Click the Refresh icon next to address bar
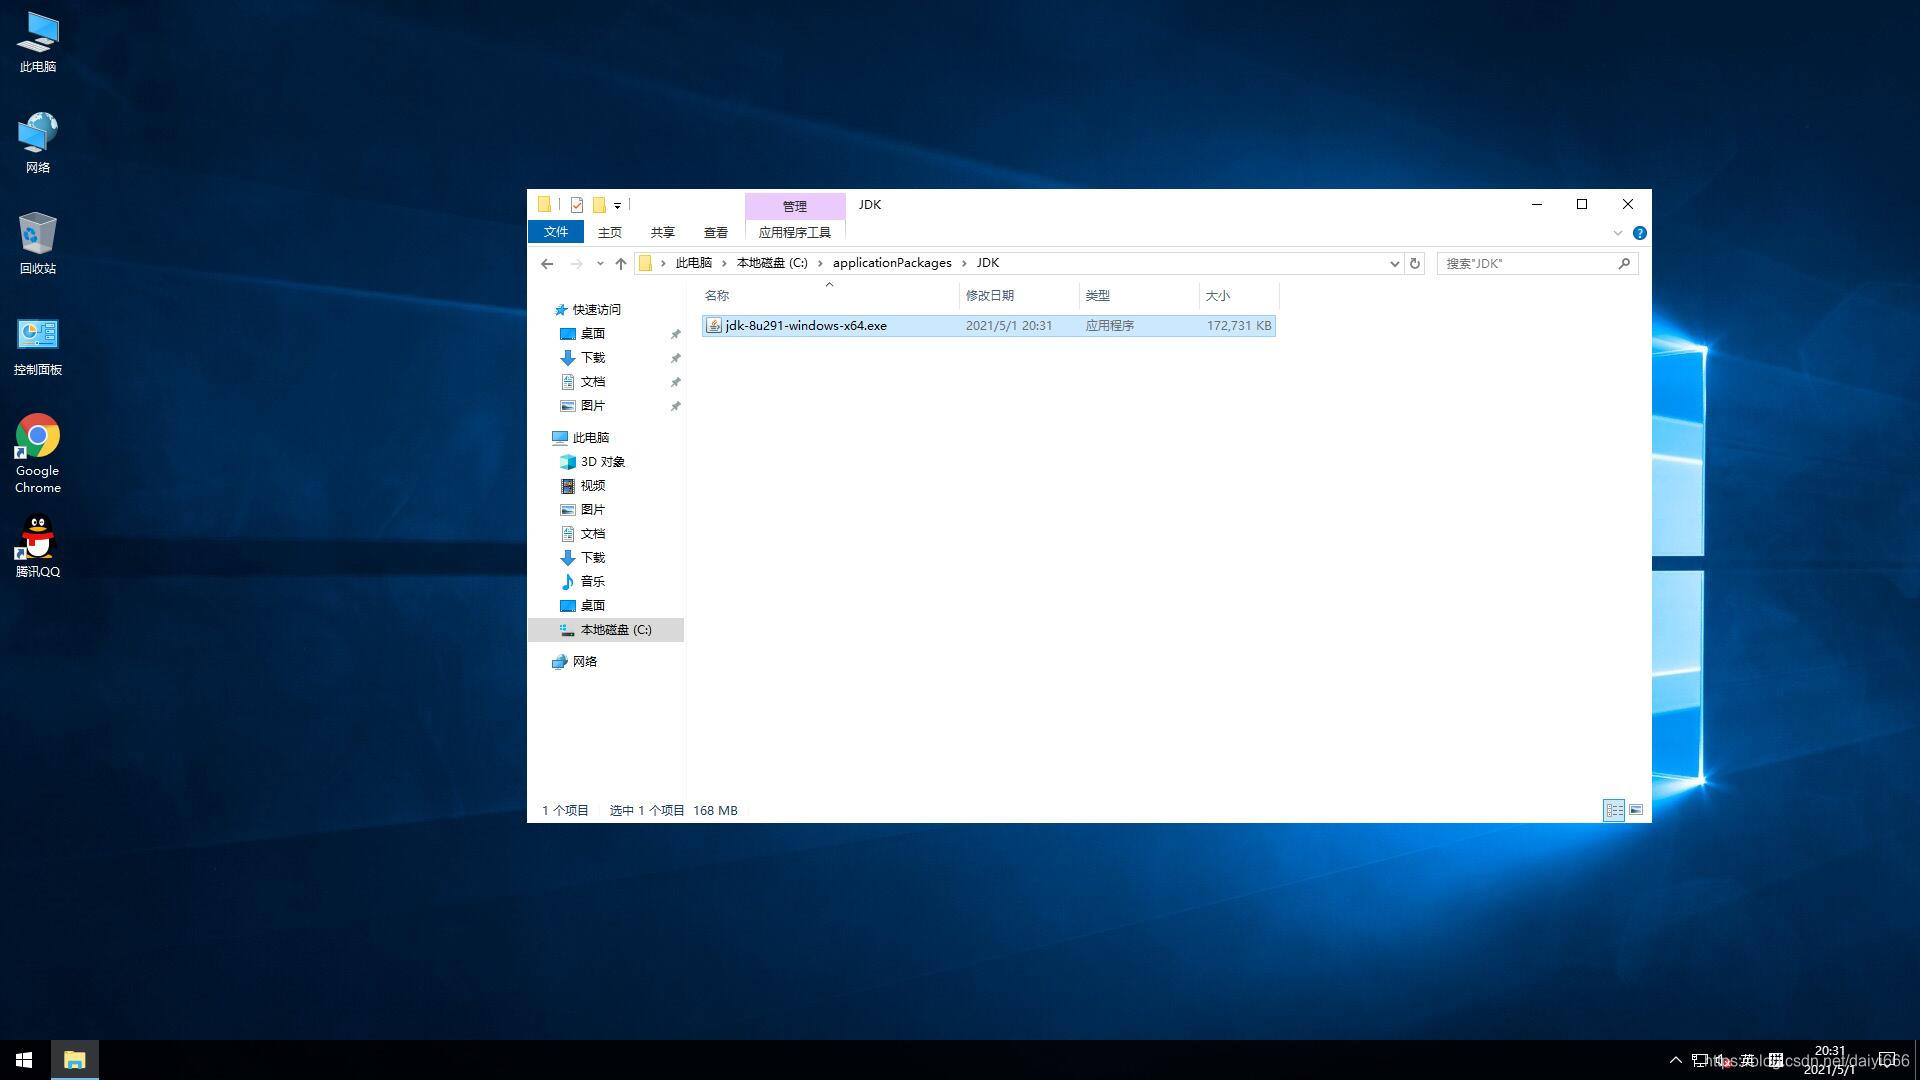The width and height of the screenshot is (1920, 1080). click(1415, 264)
